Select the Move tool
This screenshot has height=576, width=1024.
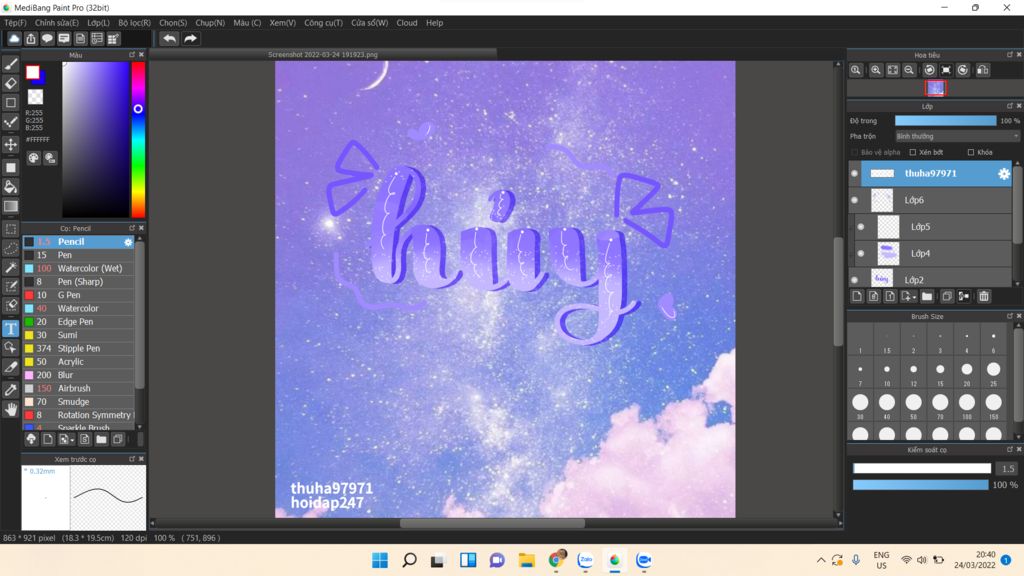coord(10,144)
